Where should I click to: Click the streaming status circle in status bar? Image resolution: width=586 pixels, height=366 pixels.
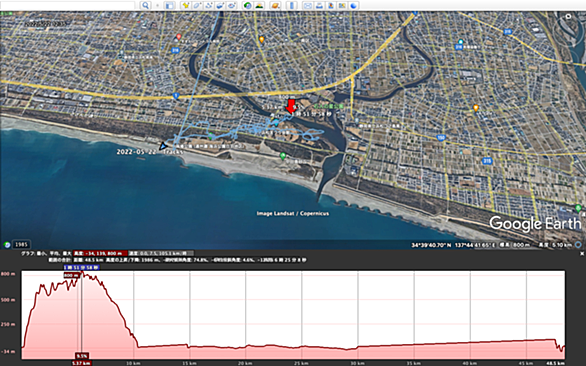[x=579, y=245]
